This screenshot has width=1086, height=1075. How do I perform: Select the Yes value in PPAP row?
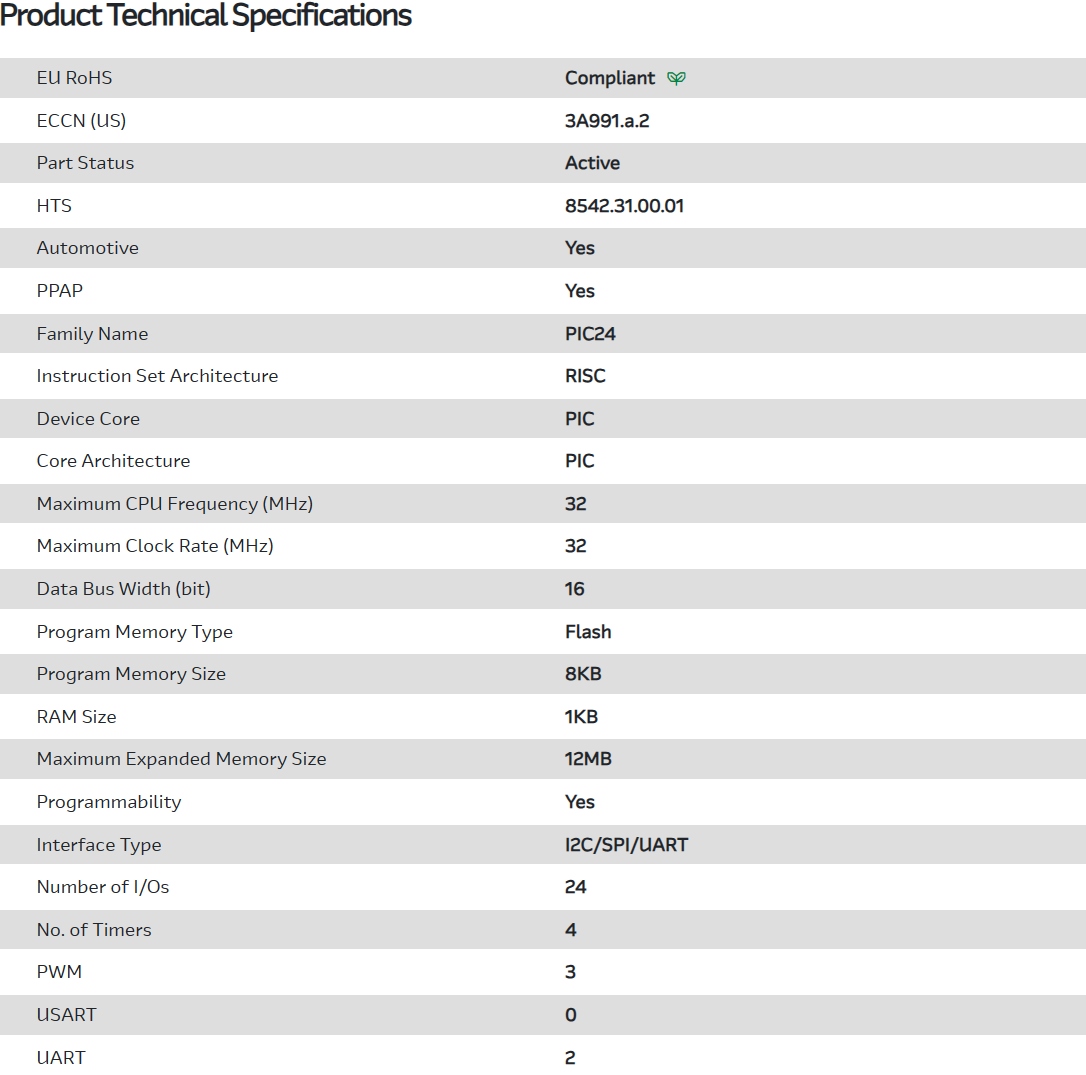(x=580, y=291)
